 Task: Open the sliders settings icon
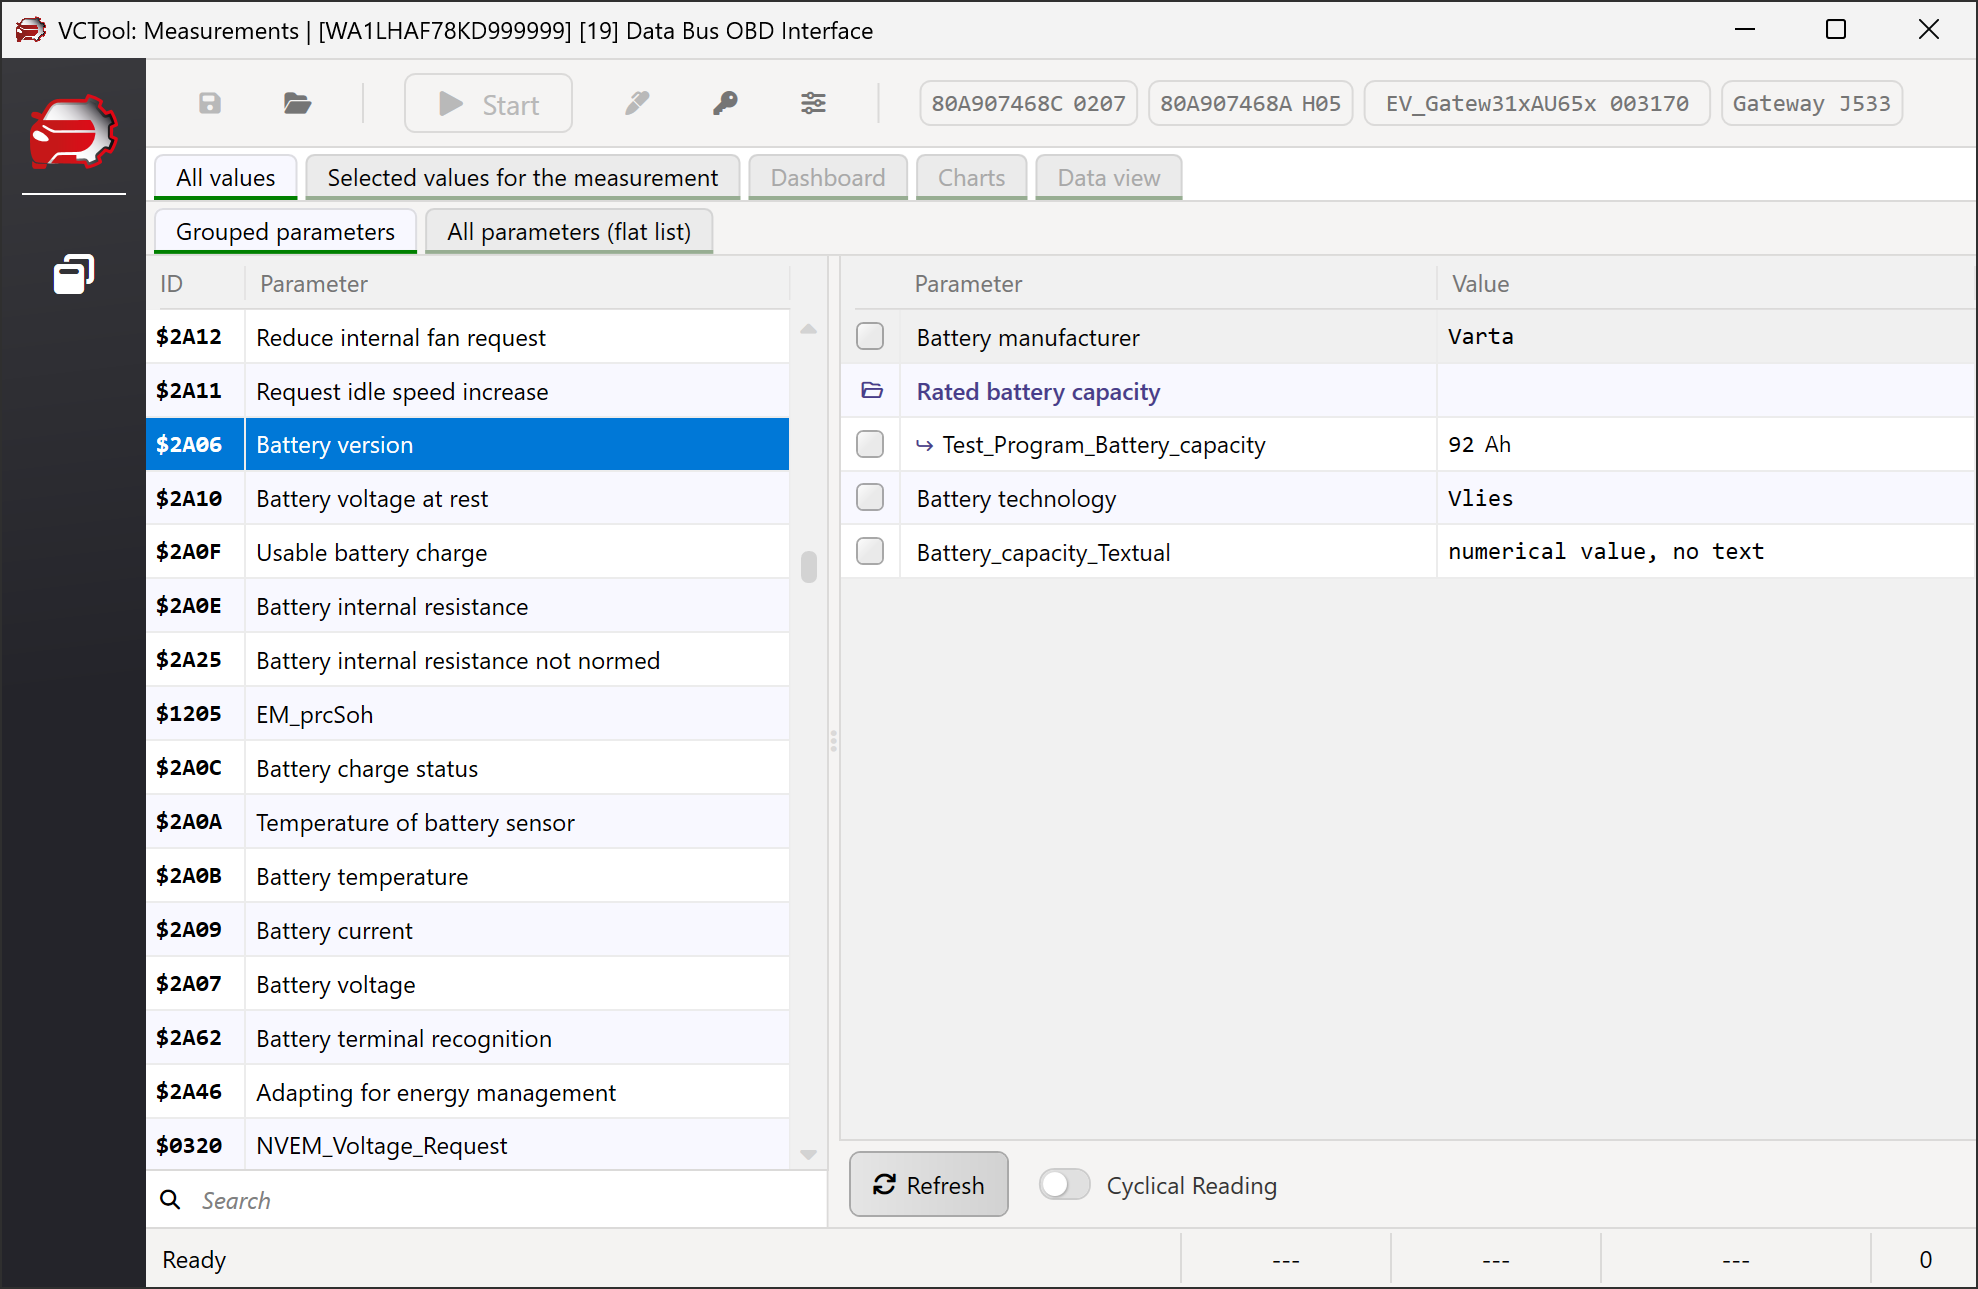tap(813, 103)
